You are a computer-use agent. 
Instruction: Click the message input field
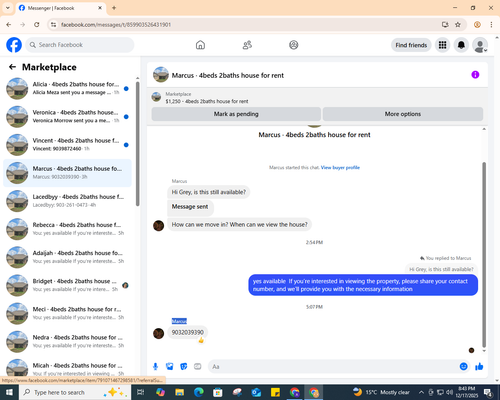[333, 367]
